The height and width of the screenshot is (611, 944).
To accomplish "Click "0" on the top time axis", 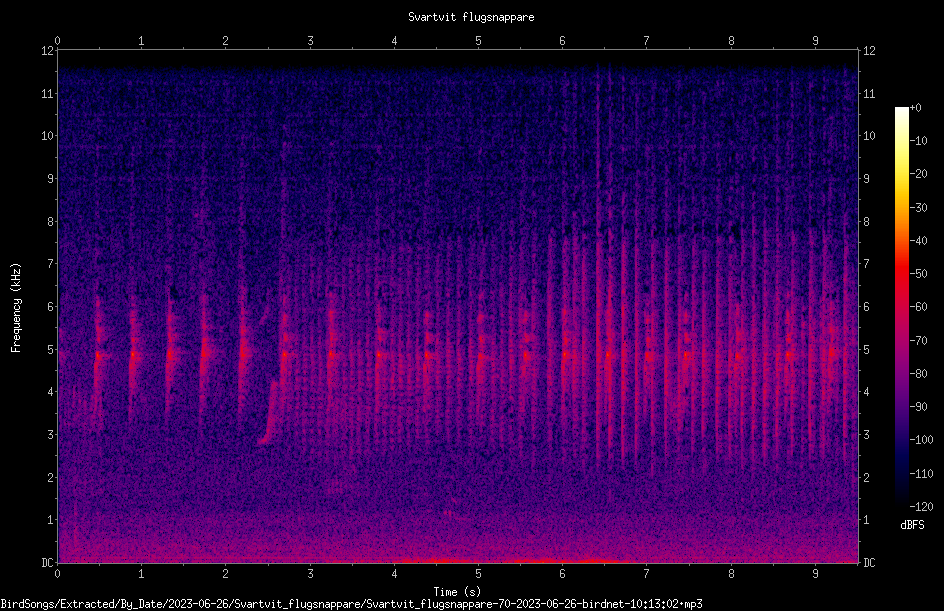I will (x=57, y=41).
